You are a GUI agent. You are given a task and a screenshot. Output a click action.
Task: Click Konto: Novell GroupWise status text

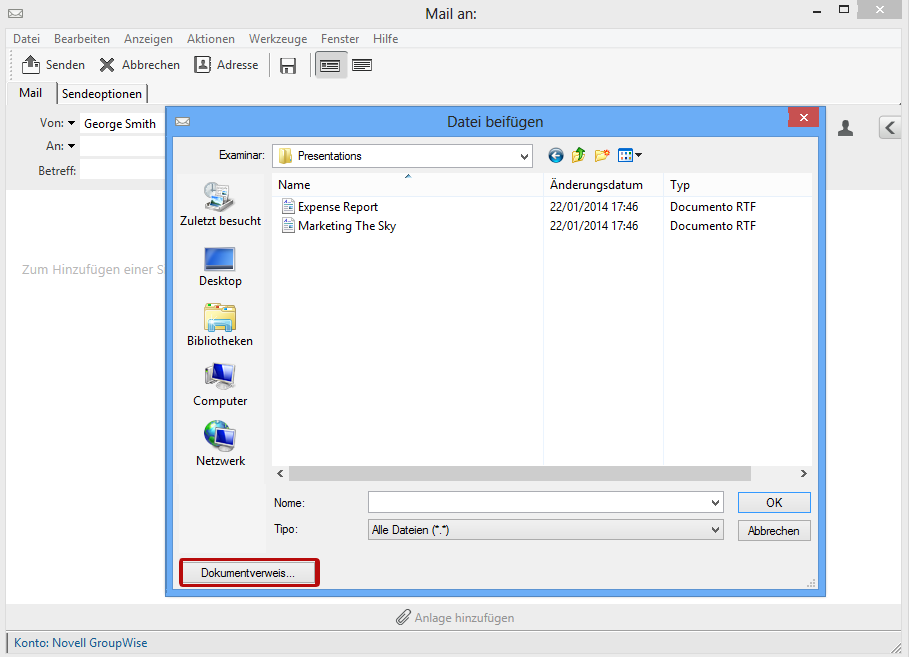(x=81, y=643)
